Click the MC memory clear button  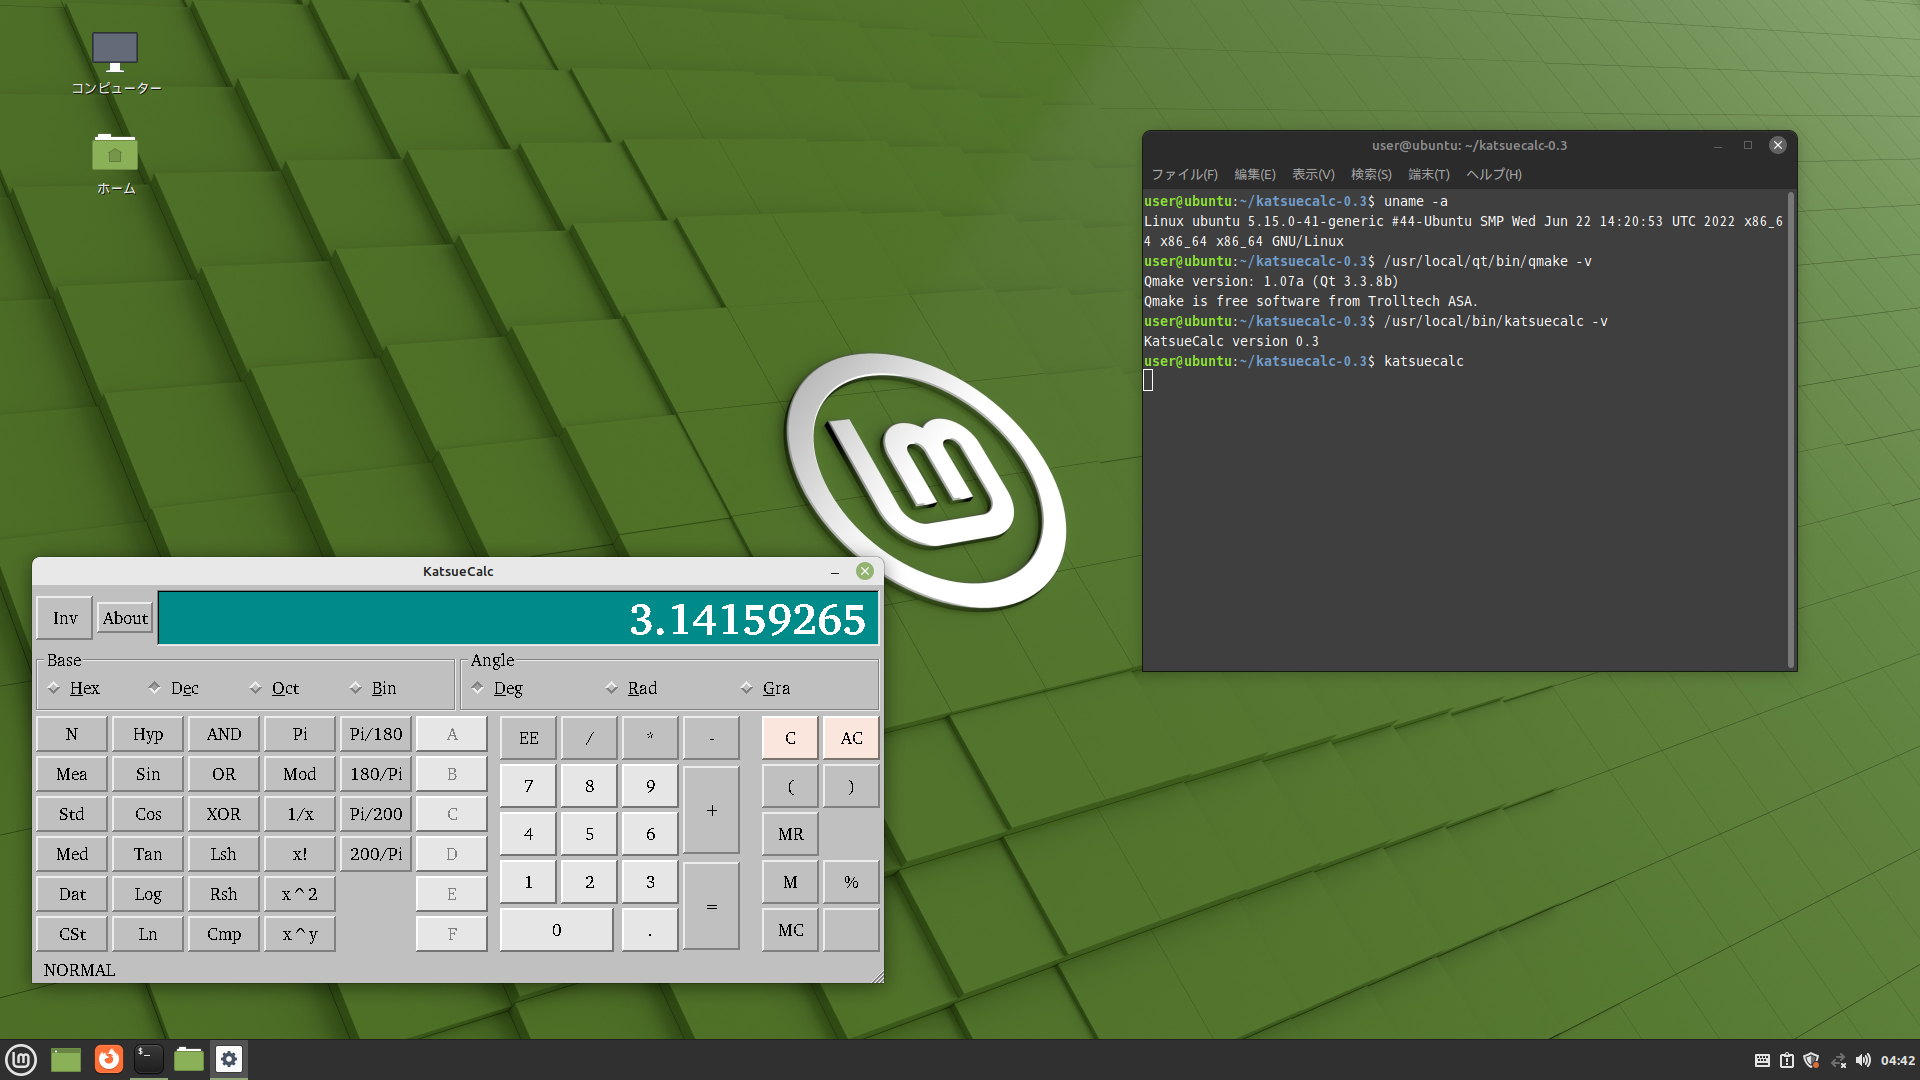[x=790, y=930]
